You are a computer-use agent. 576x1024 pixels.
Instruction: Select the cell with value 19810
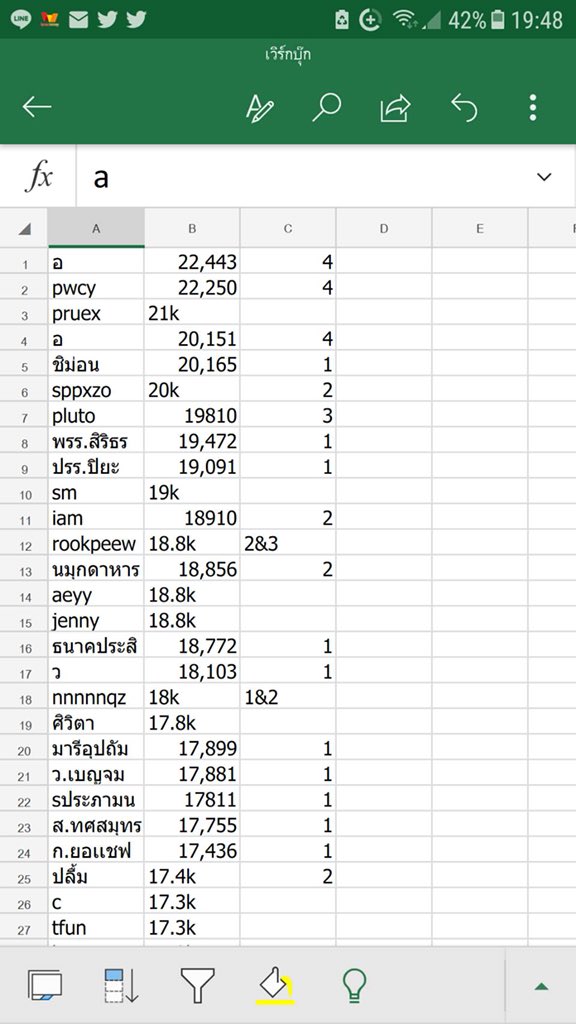(x=192, y=416)
